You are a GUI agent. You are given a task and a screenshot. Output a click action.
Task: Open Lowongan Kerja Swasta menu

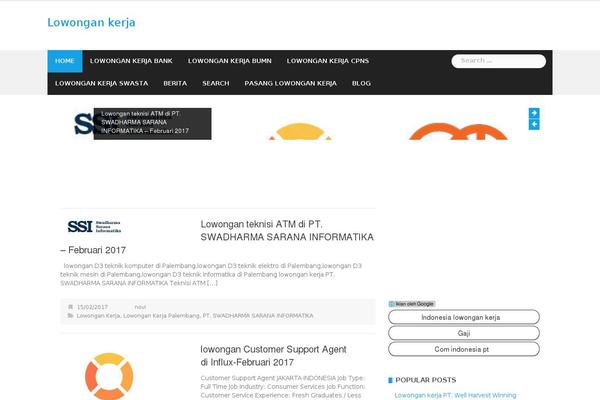[x=101, y=83]
